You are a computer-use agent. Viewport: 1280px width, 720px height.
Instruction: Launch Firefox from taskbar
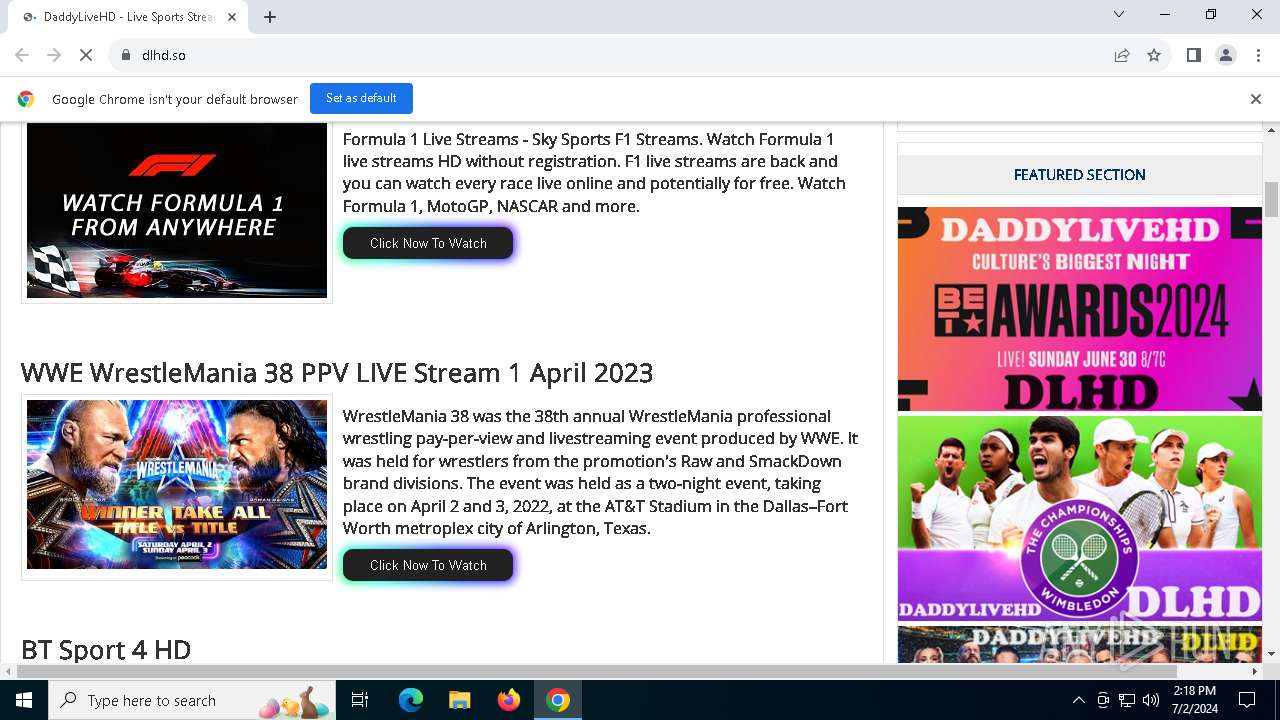point(509,700)
